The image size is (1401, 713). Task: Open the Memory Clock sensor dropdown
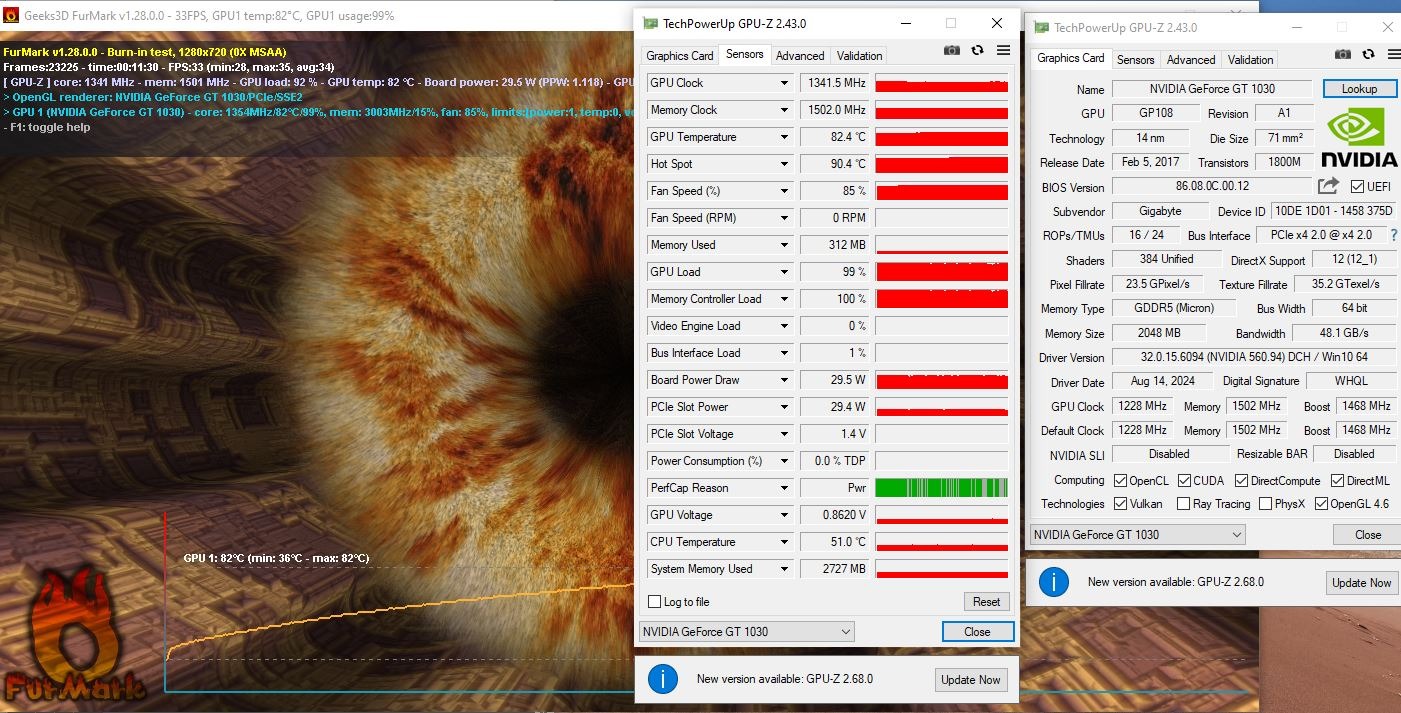(x=785, y=110)
